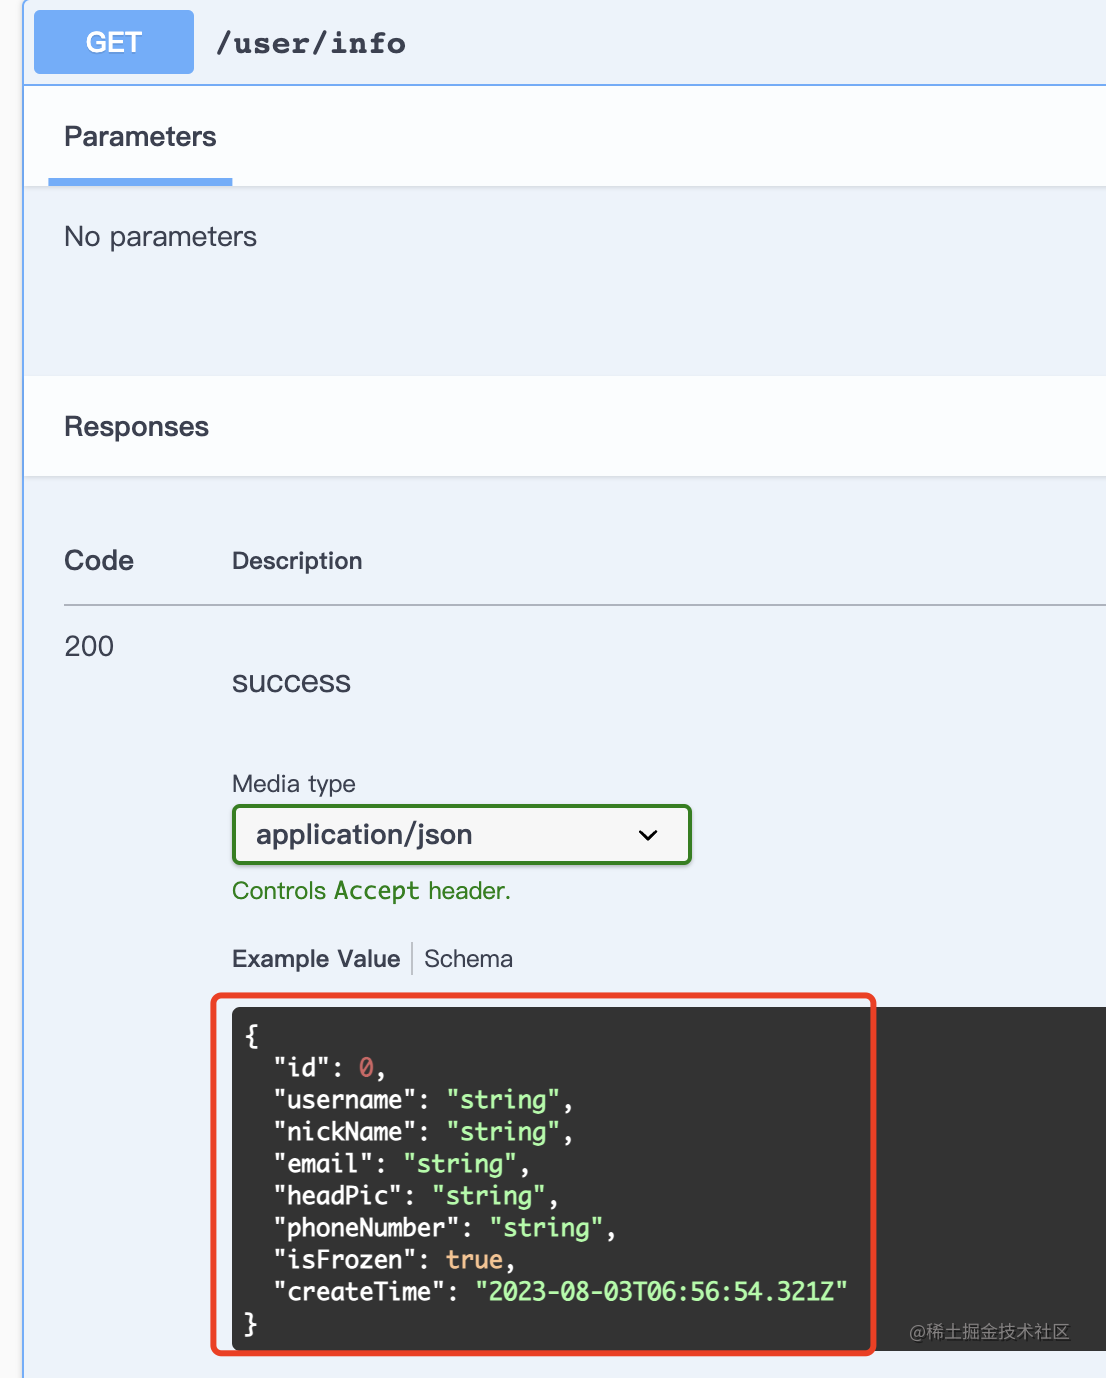The width and height of the screenshot is (1106, 1378).
Task: Click the blue GET method badge
Action: coord(114,42)
